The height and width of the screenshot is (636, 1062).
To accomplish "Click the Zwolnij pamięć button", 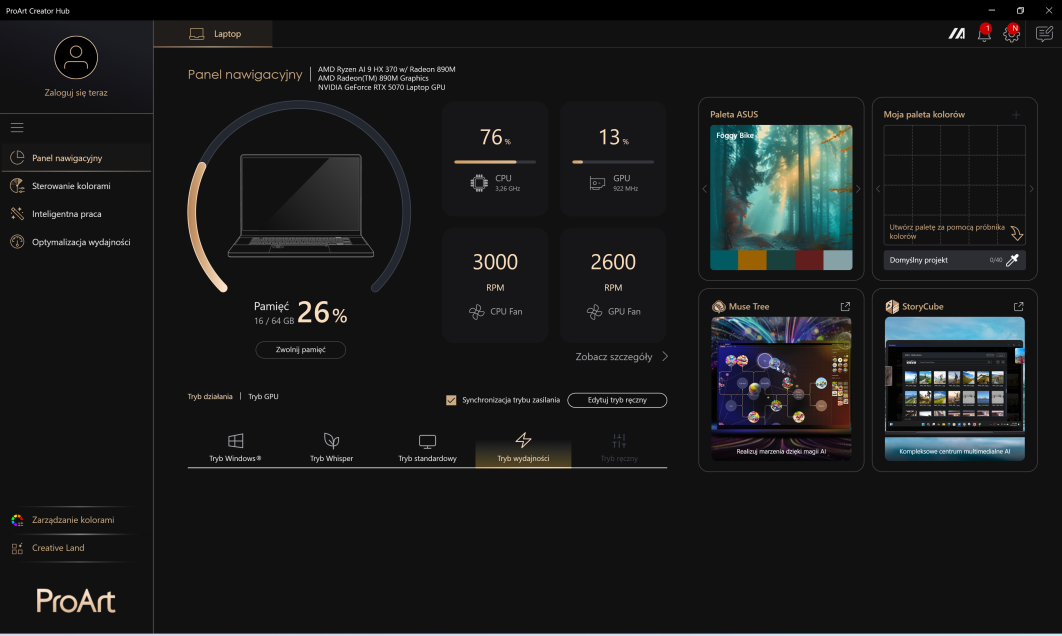I will (x=300, y=350).
